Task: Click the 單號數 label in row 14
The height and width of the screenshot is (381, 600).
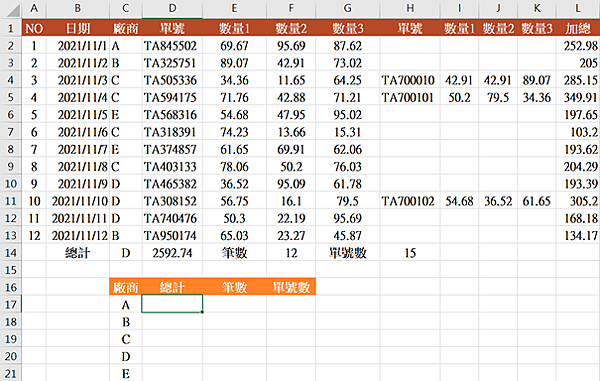Action: pos(347,252)
